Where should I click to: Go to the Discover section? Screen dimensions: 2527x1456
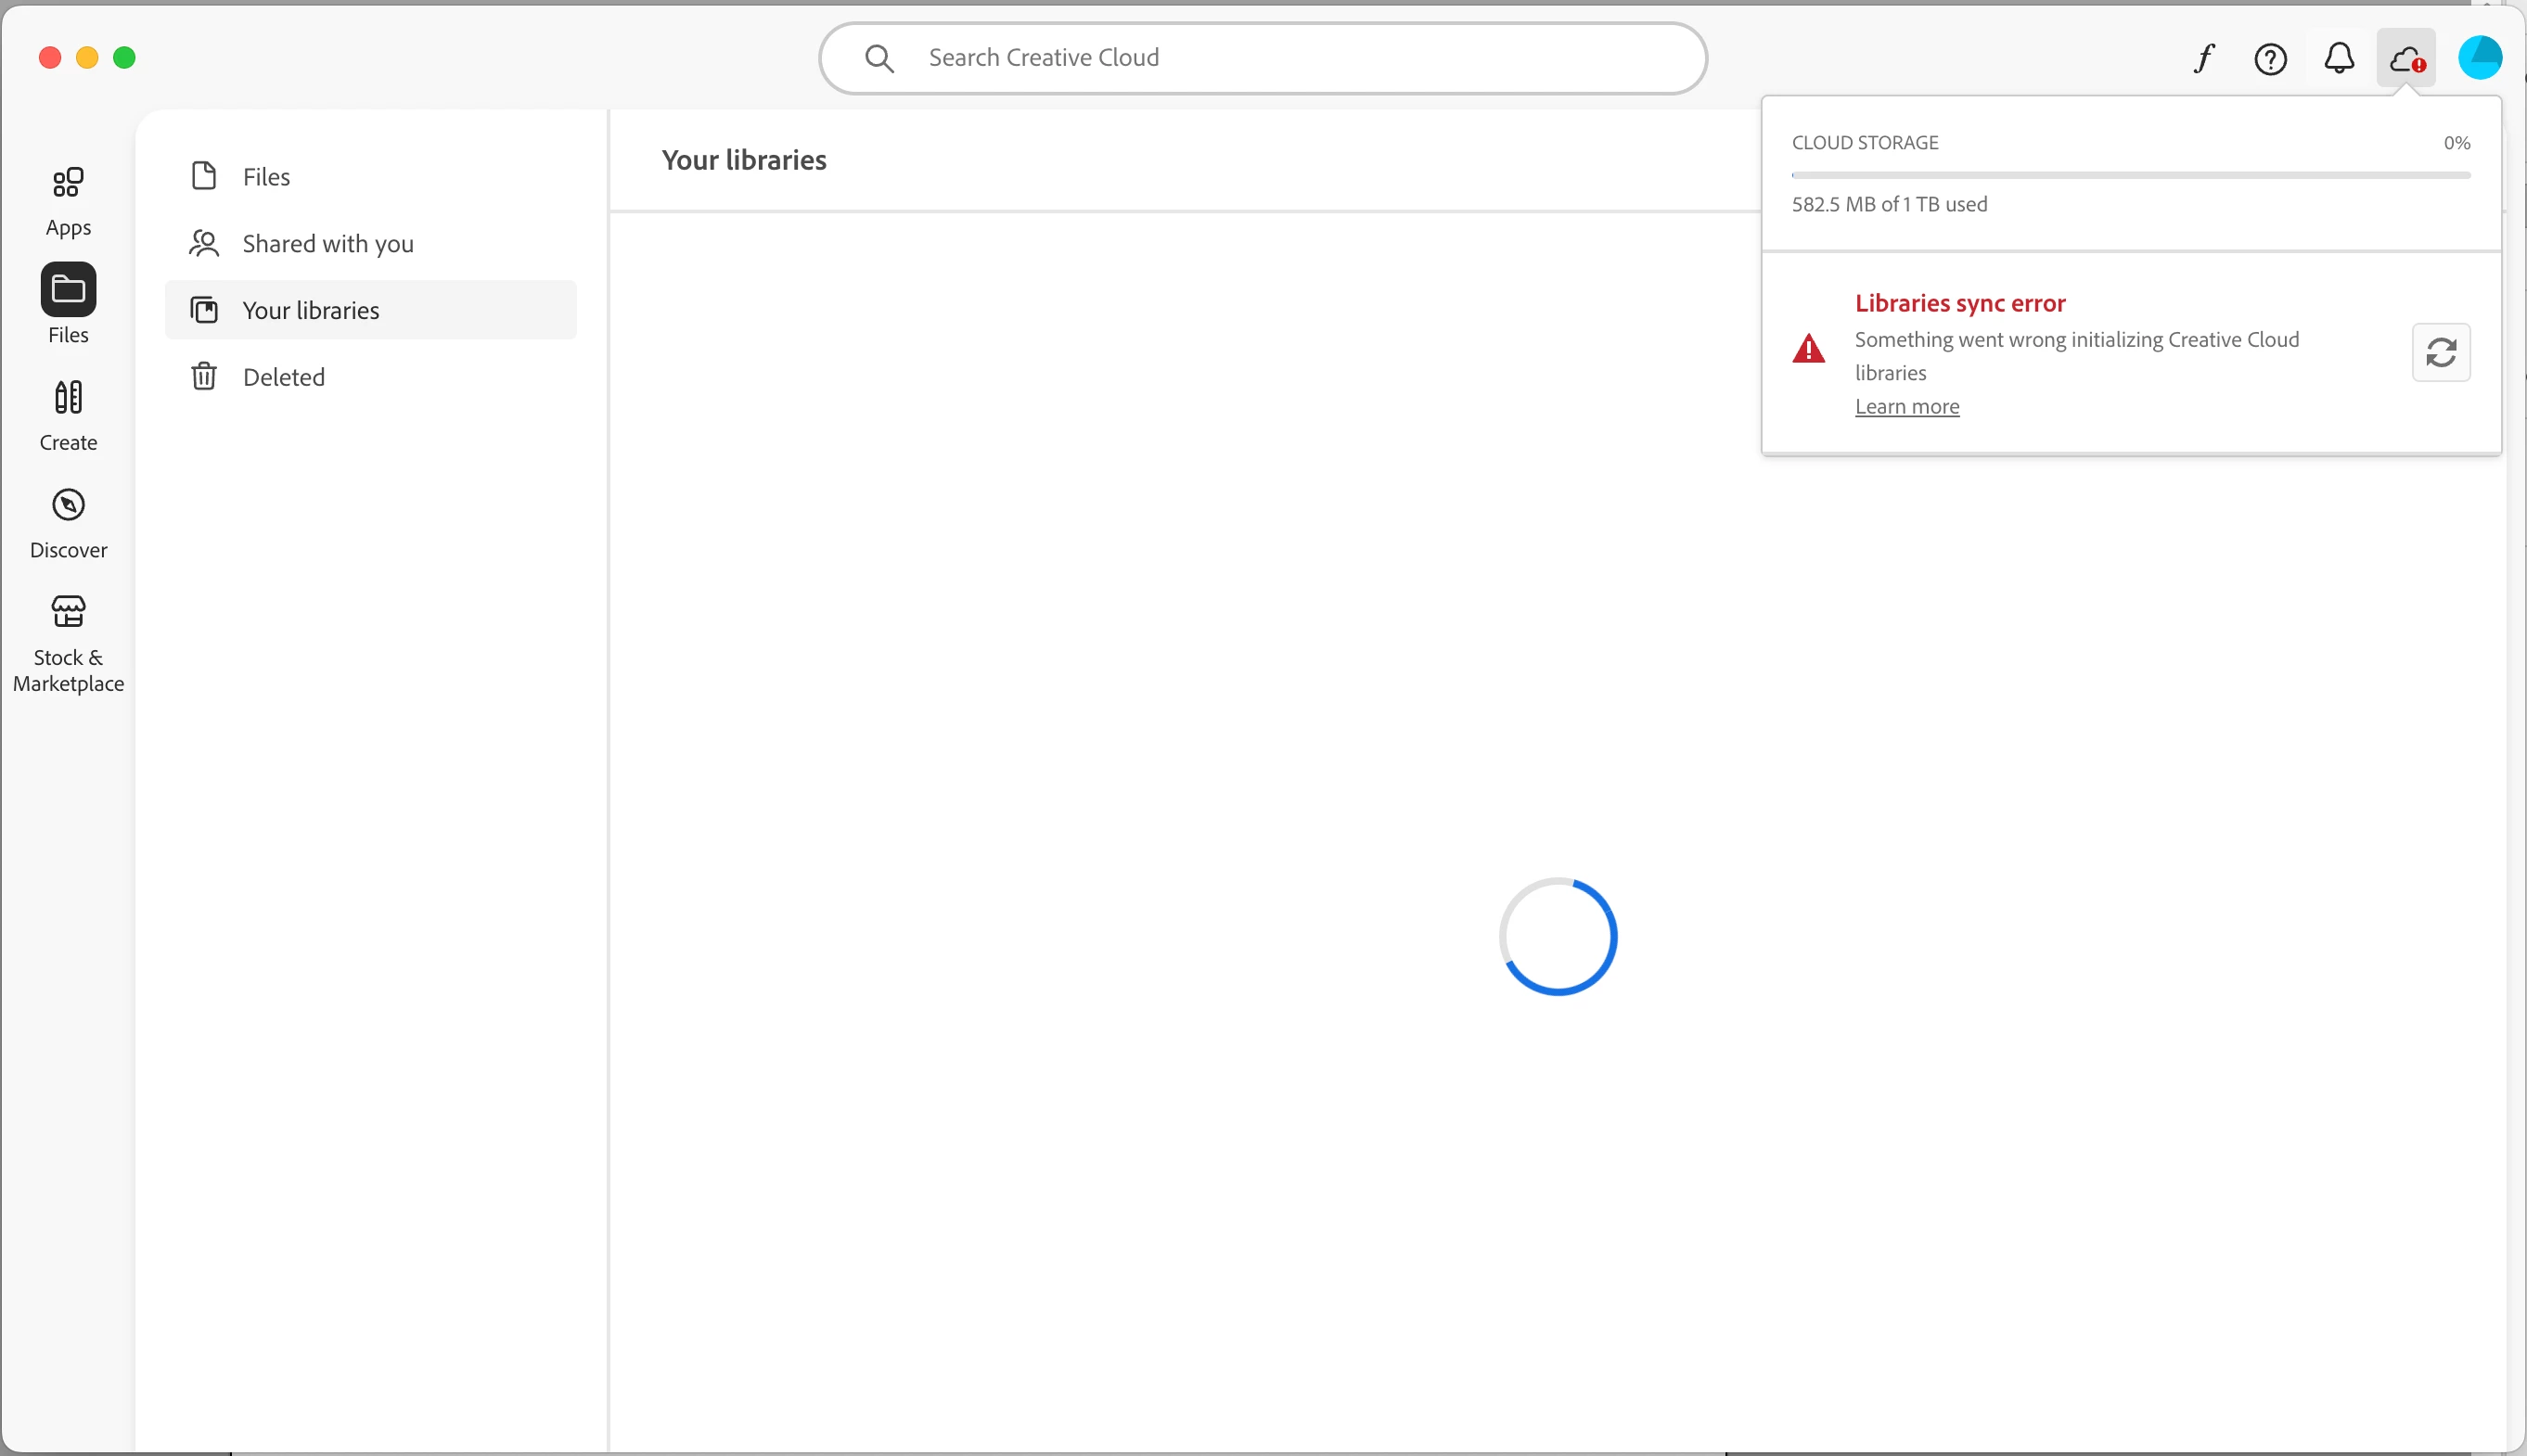[x=68, y=522]
